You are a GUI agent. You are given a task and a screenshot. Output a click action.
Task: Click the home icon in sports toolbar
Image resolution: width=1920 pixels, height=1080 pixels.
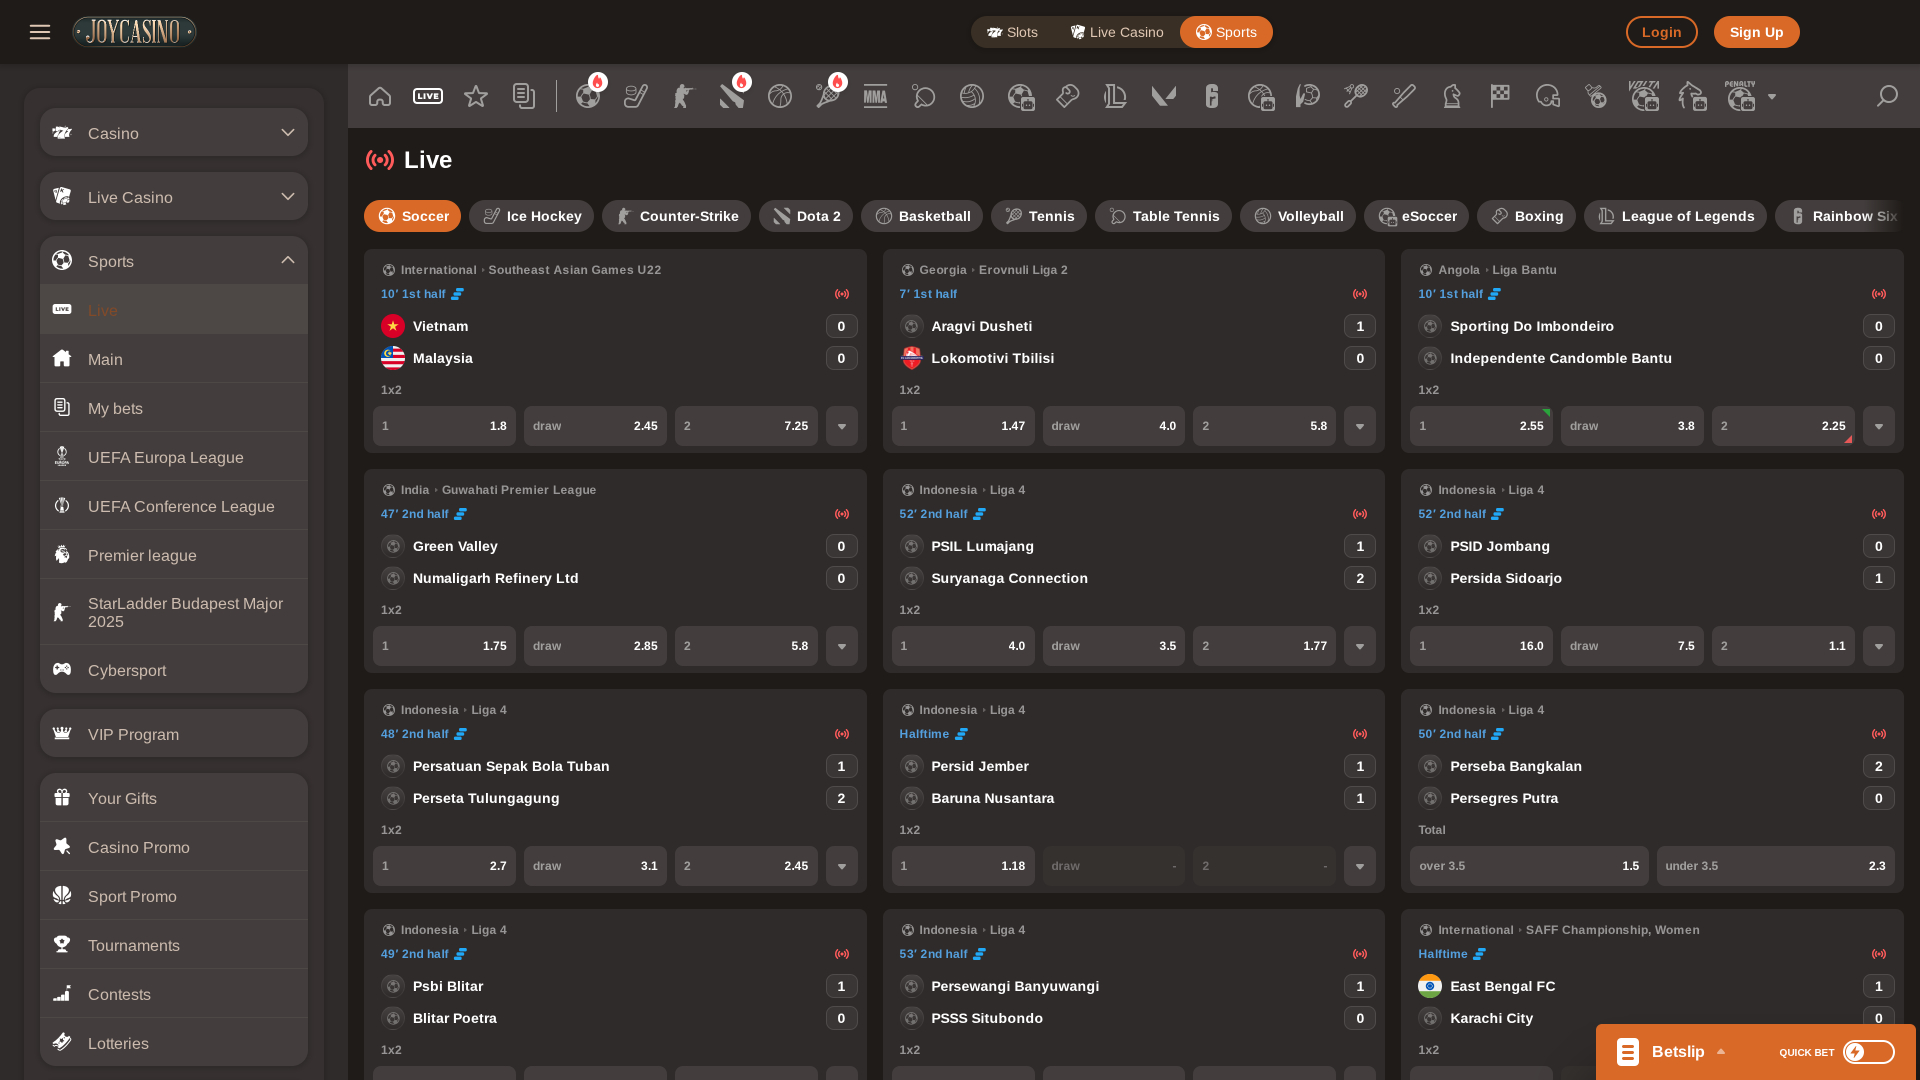tap(380, 96)
